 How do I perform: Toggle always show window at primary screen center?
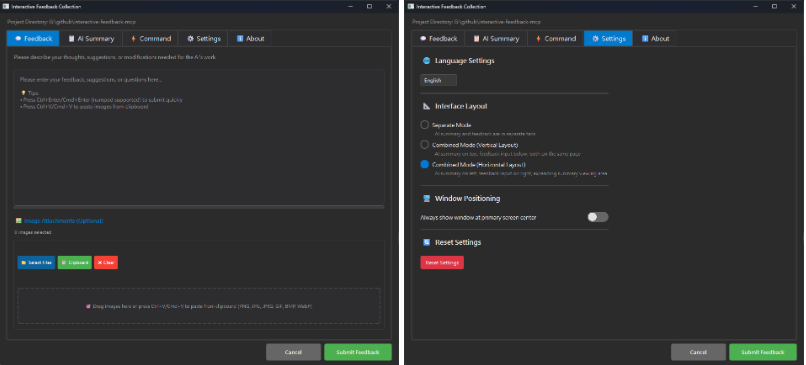point(598,217)
